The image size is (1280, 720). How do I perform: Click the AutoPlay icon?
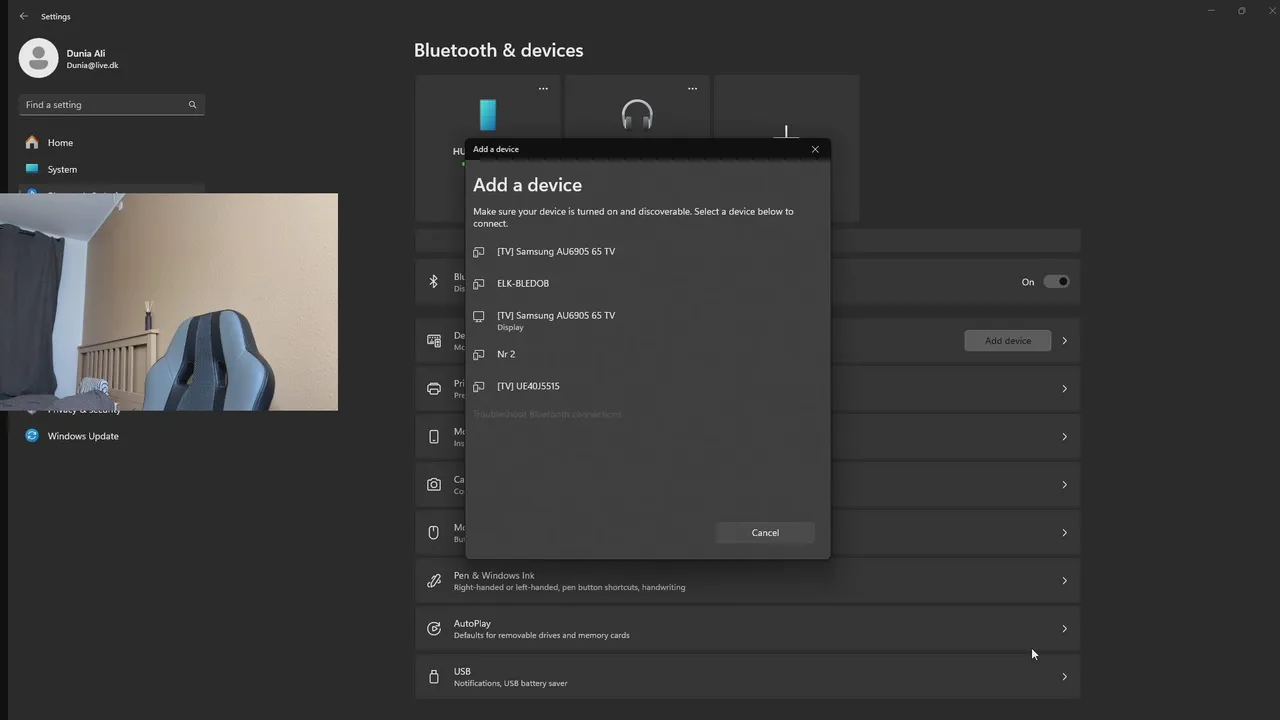434,629
